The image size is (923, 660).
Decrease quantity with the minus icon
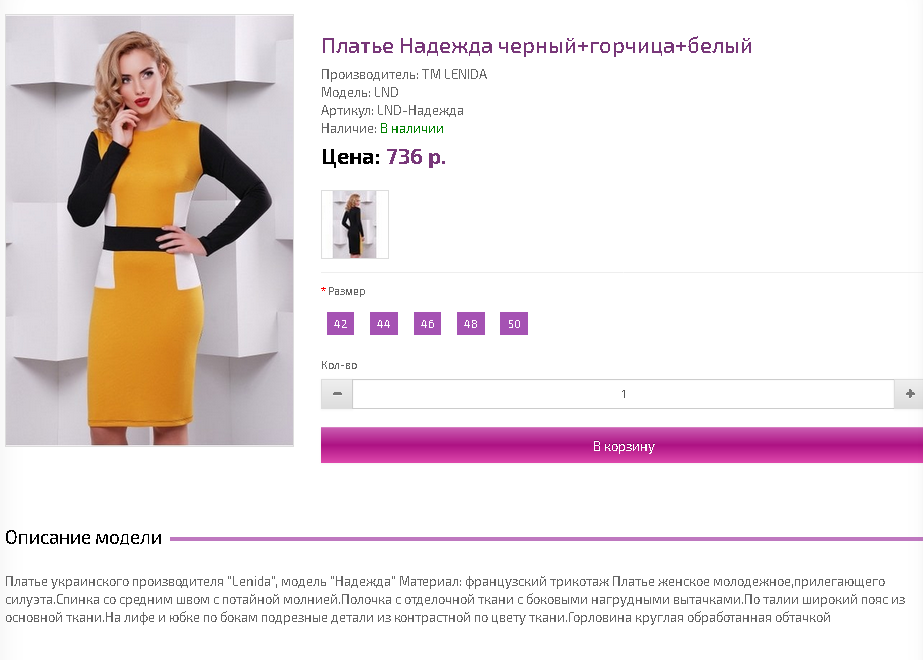point(337,394)
